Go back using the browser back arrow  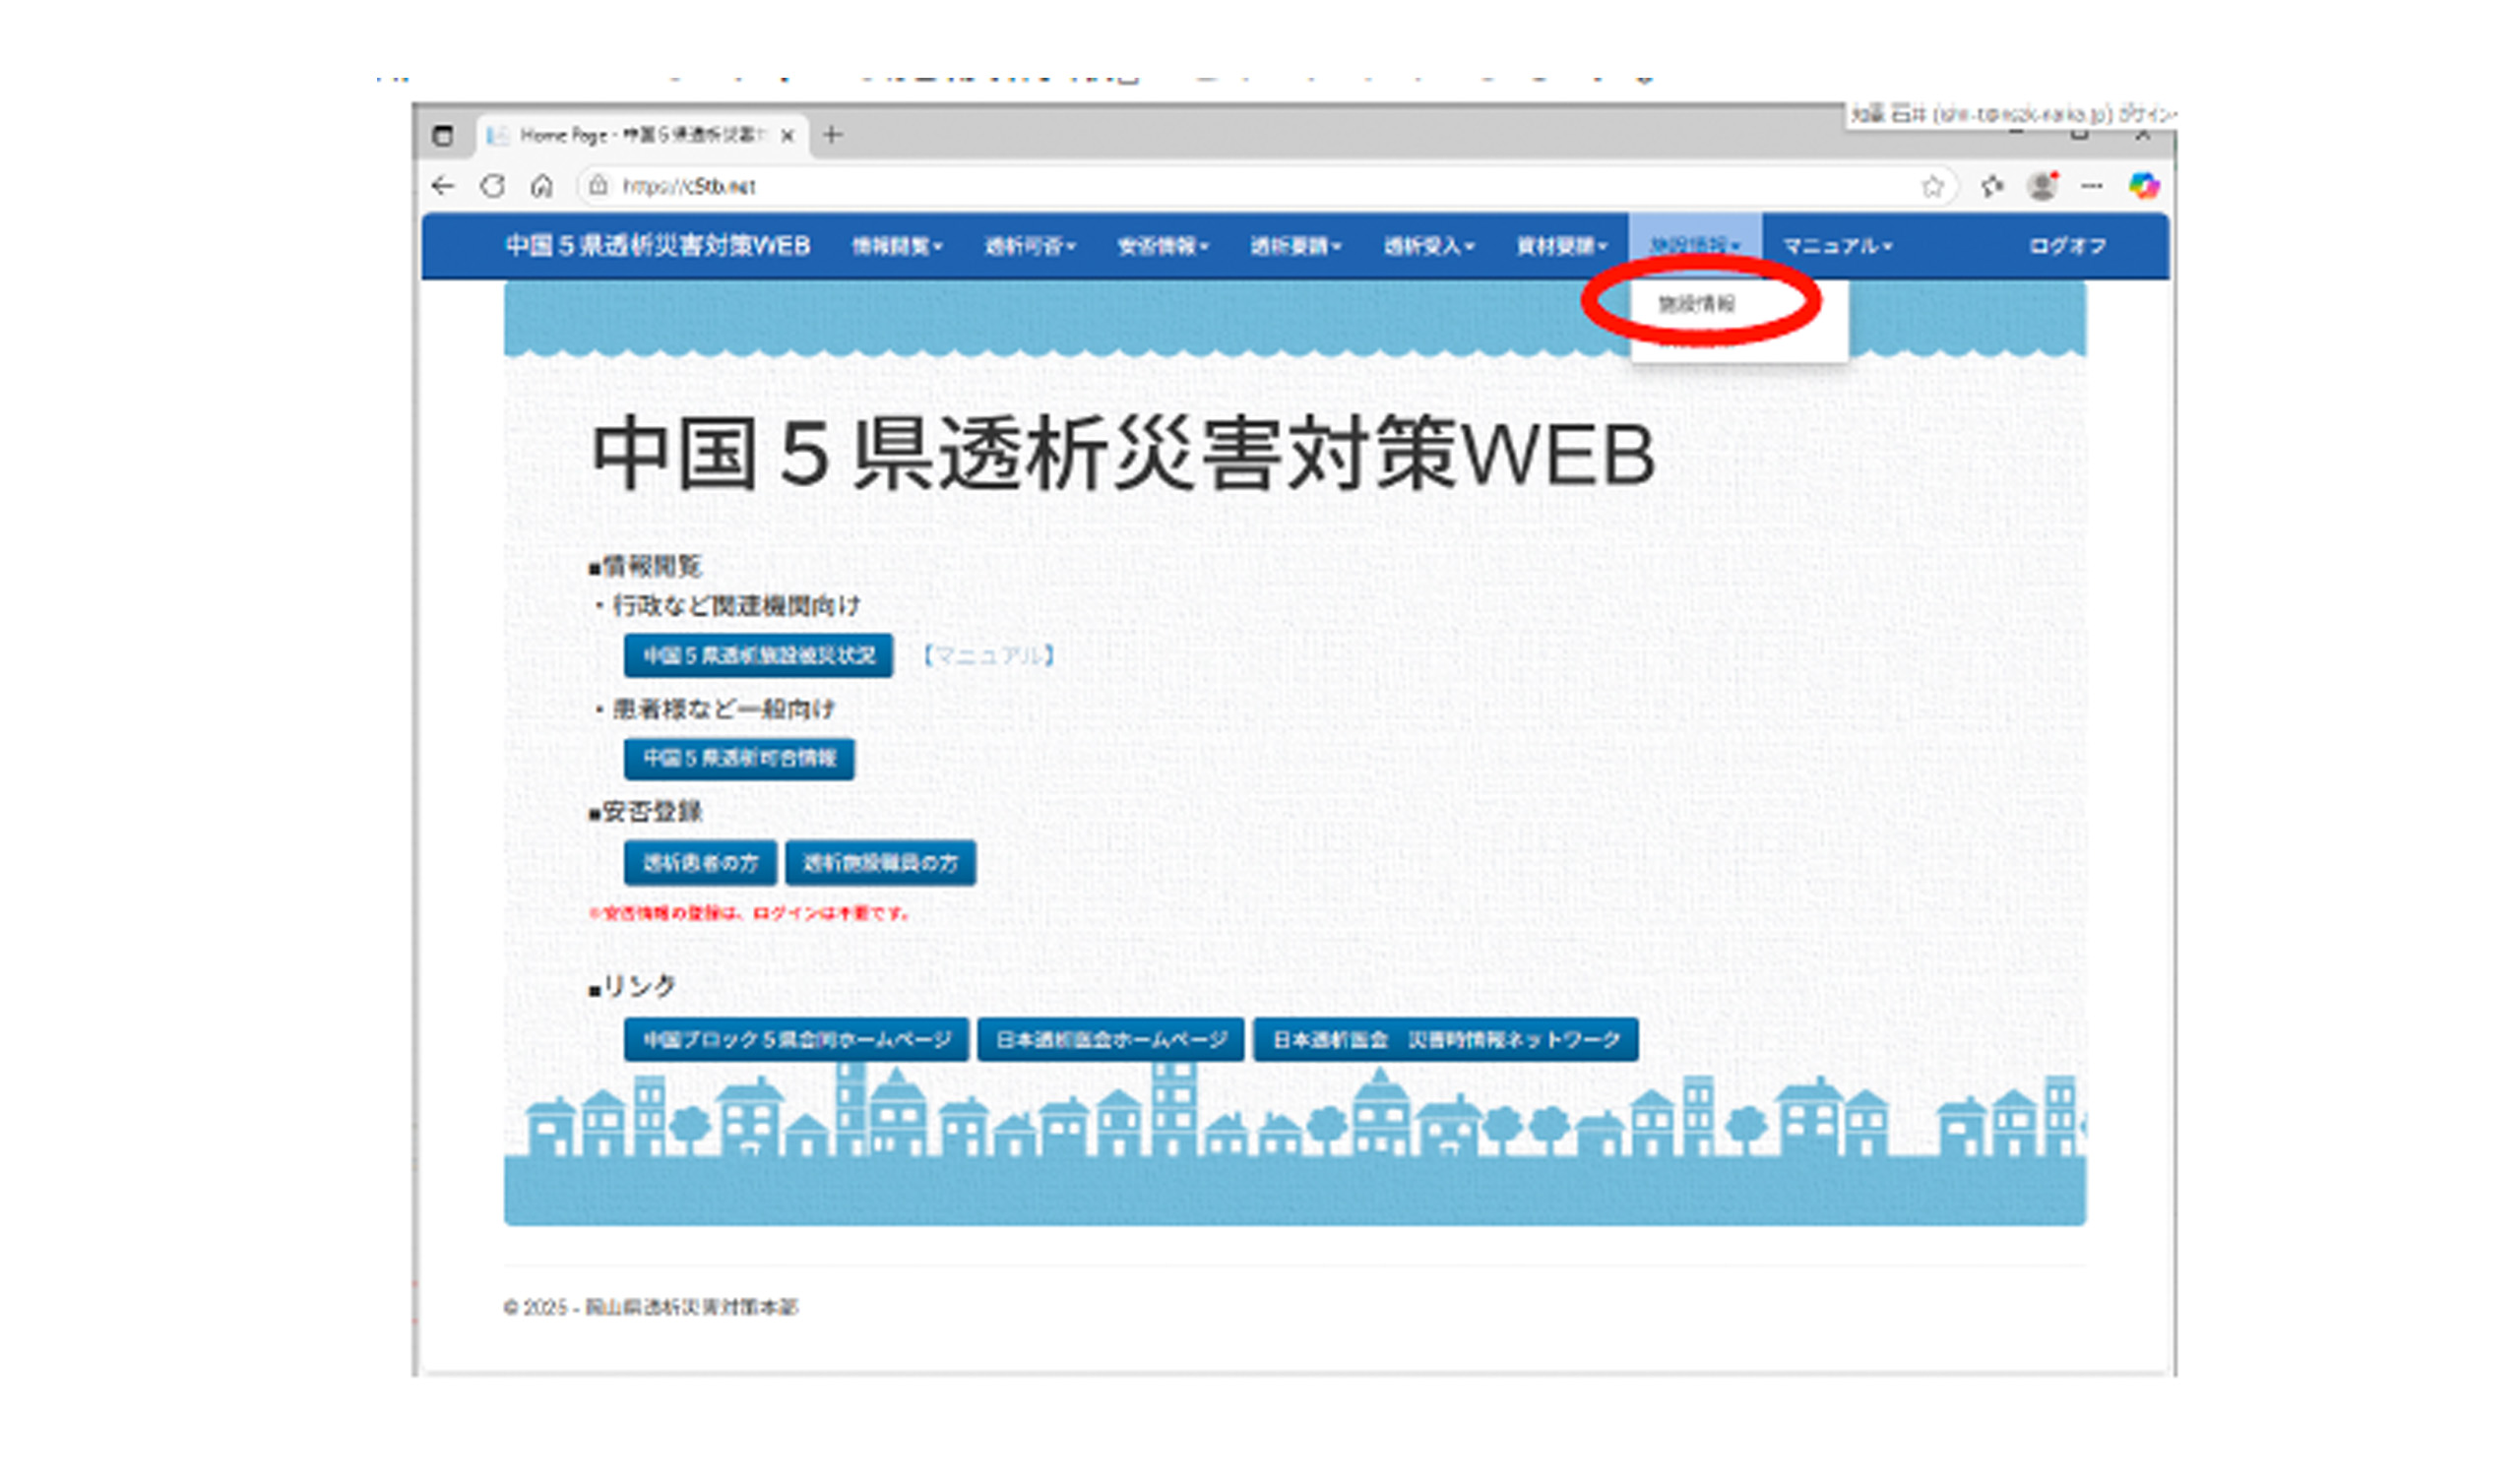tap(443, 186)
